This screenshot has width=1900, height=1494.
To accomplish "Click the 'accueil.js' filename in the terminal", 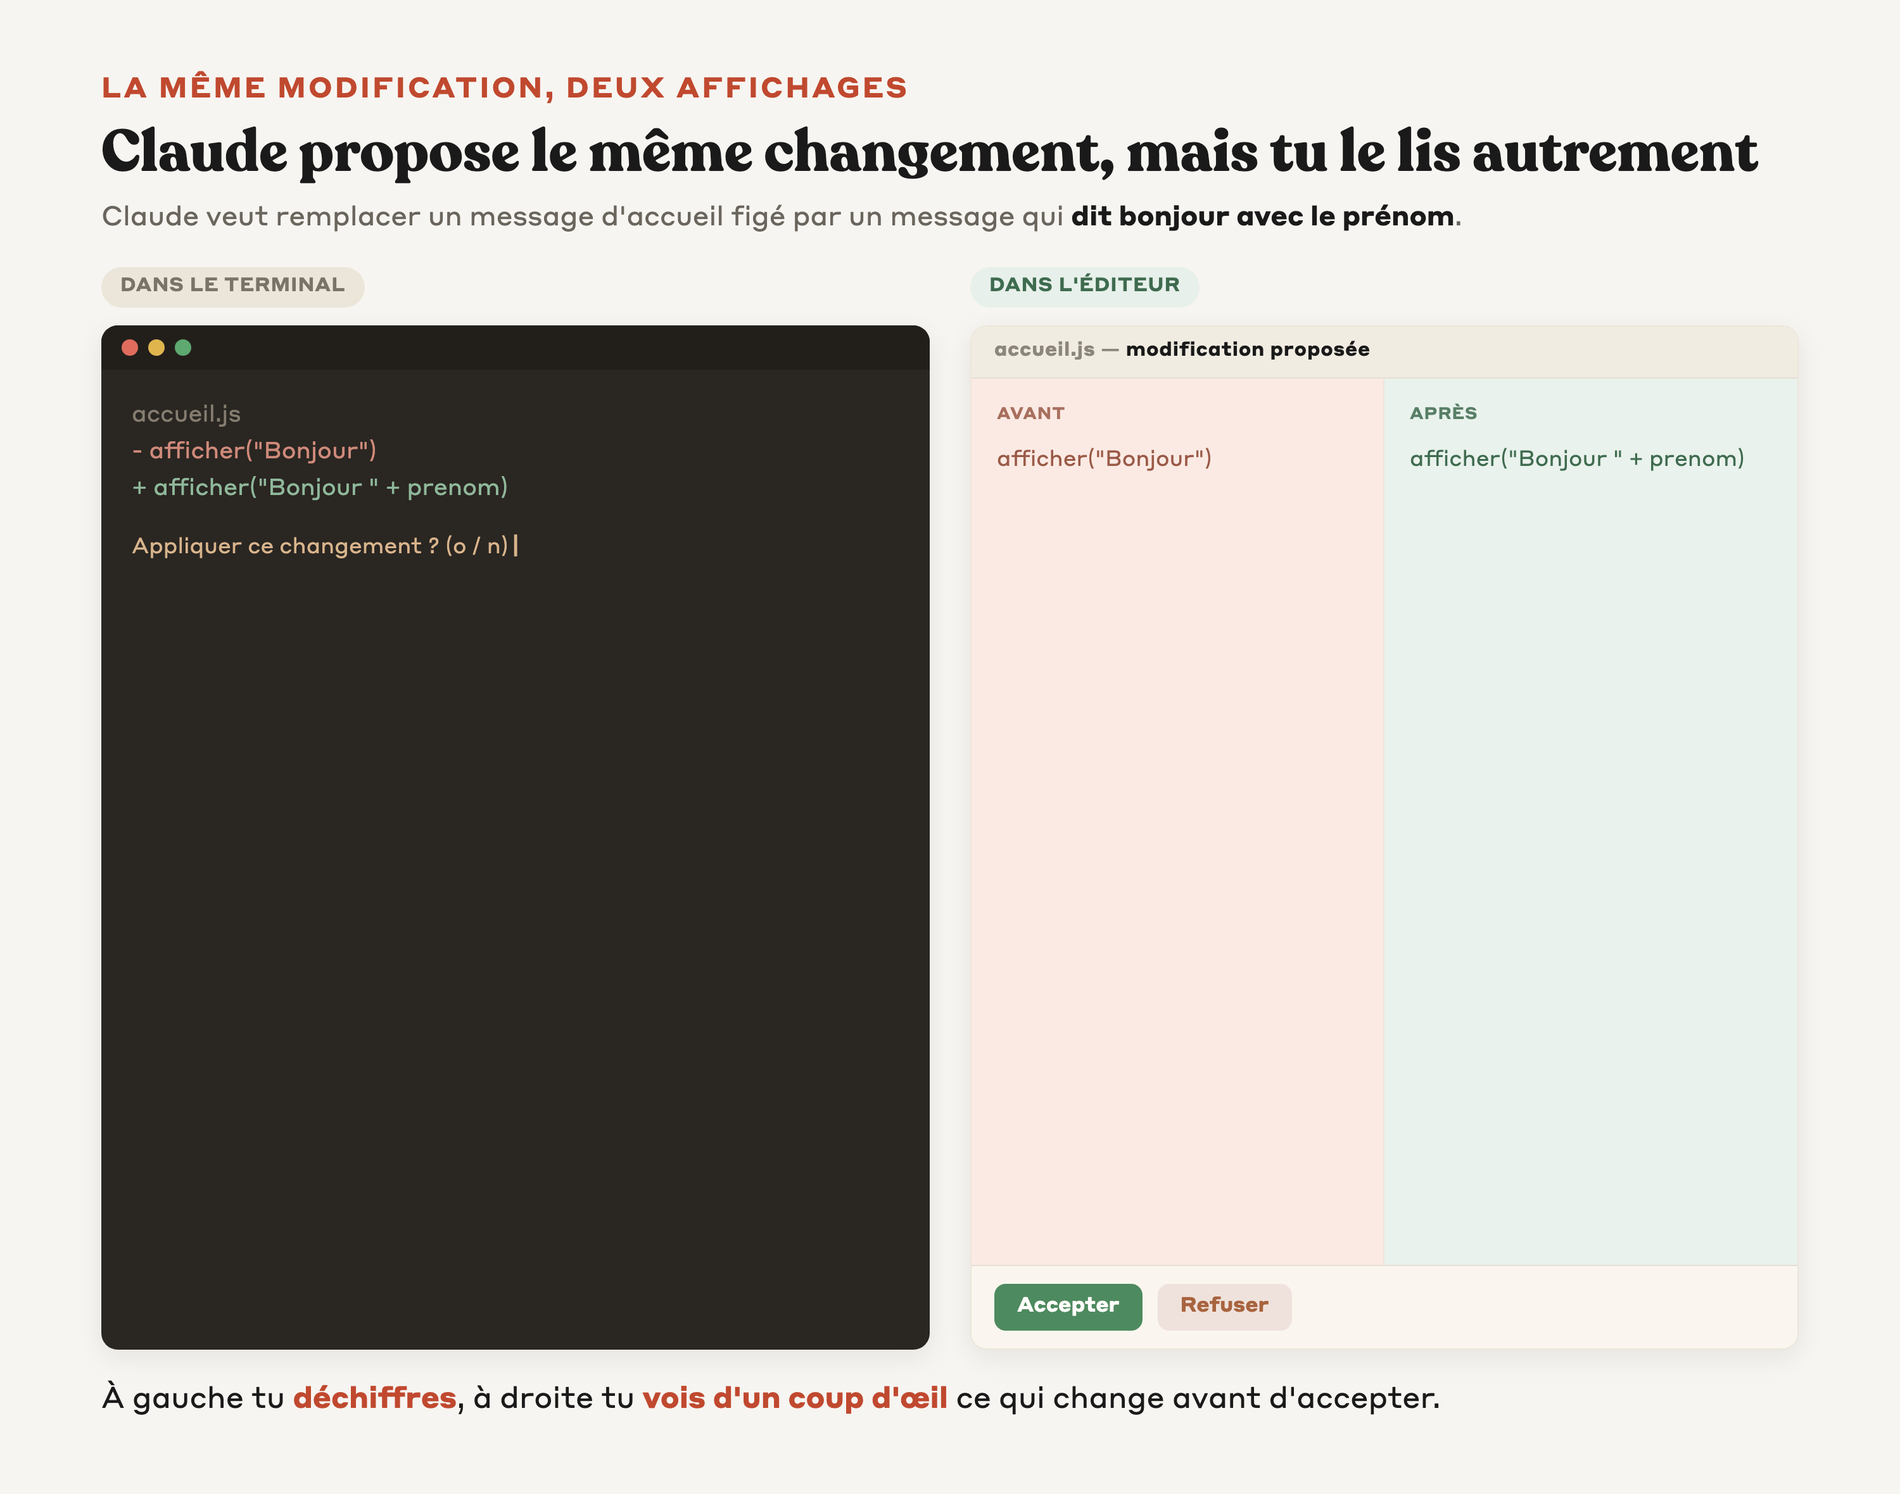I will click(x=186, y=414).
